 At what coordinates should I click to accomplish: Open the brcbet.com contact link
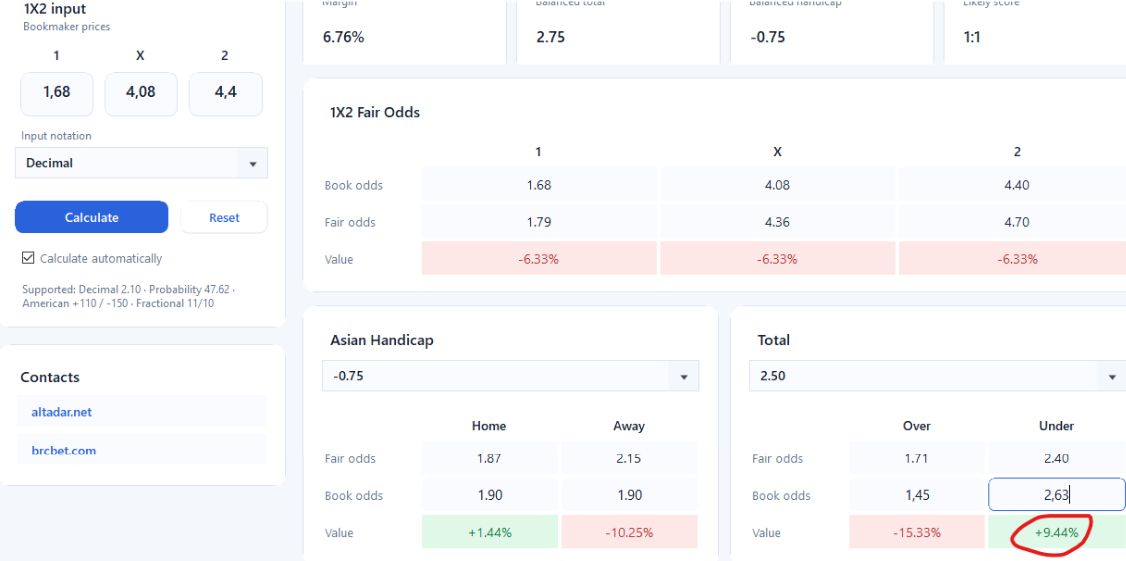click(x=64, y=451)
